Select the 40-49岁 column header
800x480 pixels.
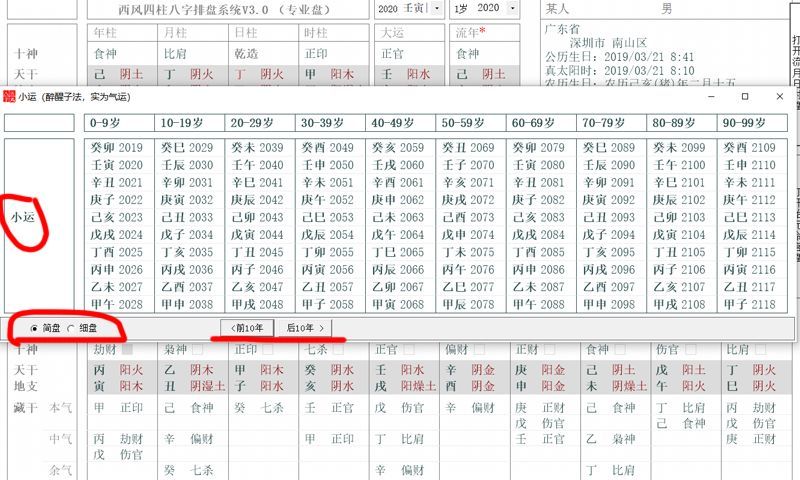point(401,123)
